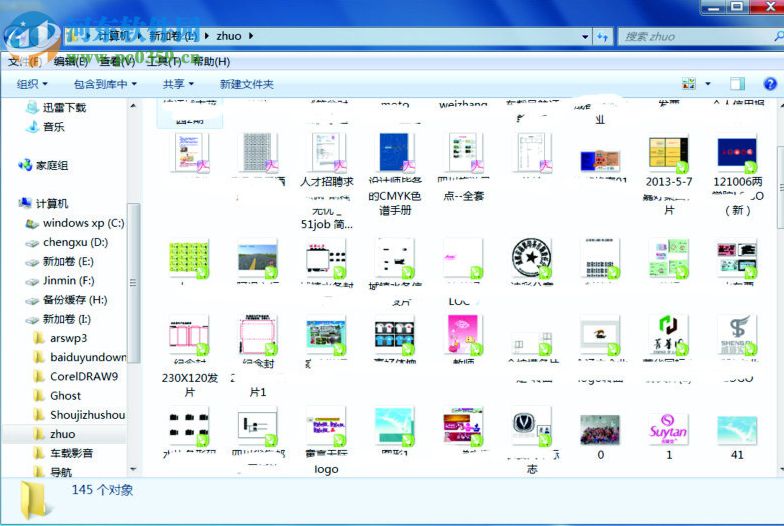The image size is (784, 526).
Task: Select the Suytan logo image named 1
Action: 668,430
